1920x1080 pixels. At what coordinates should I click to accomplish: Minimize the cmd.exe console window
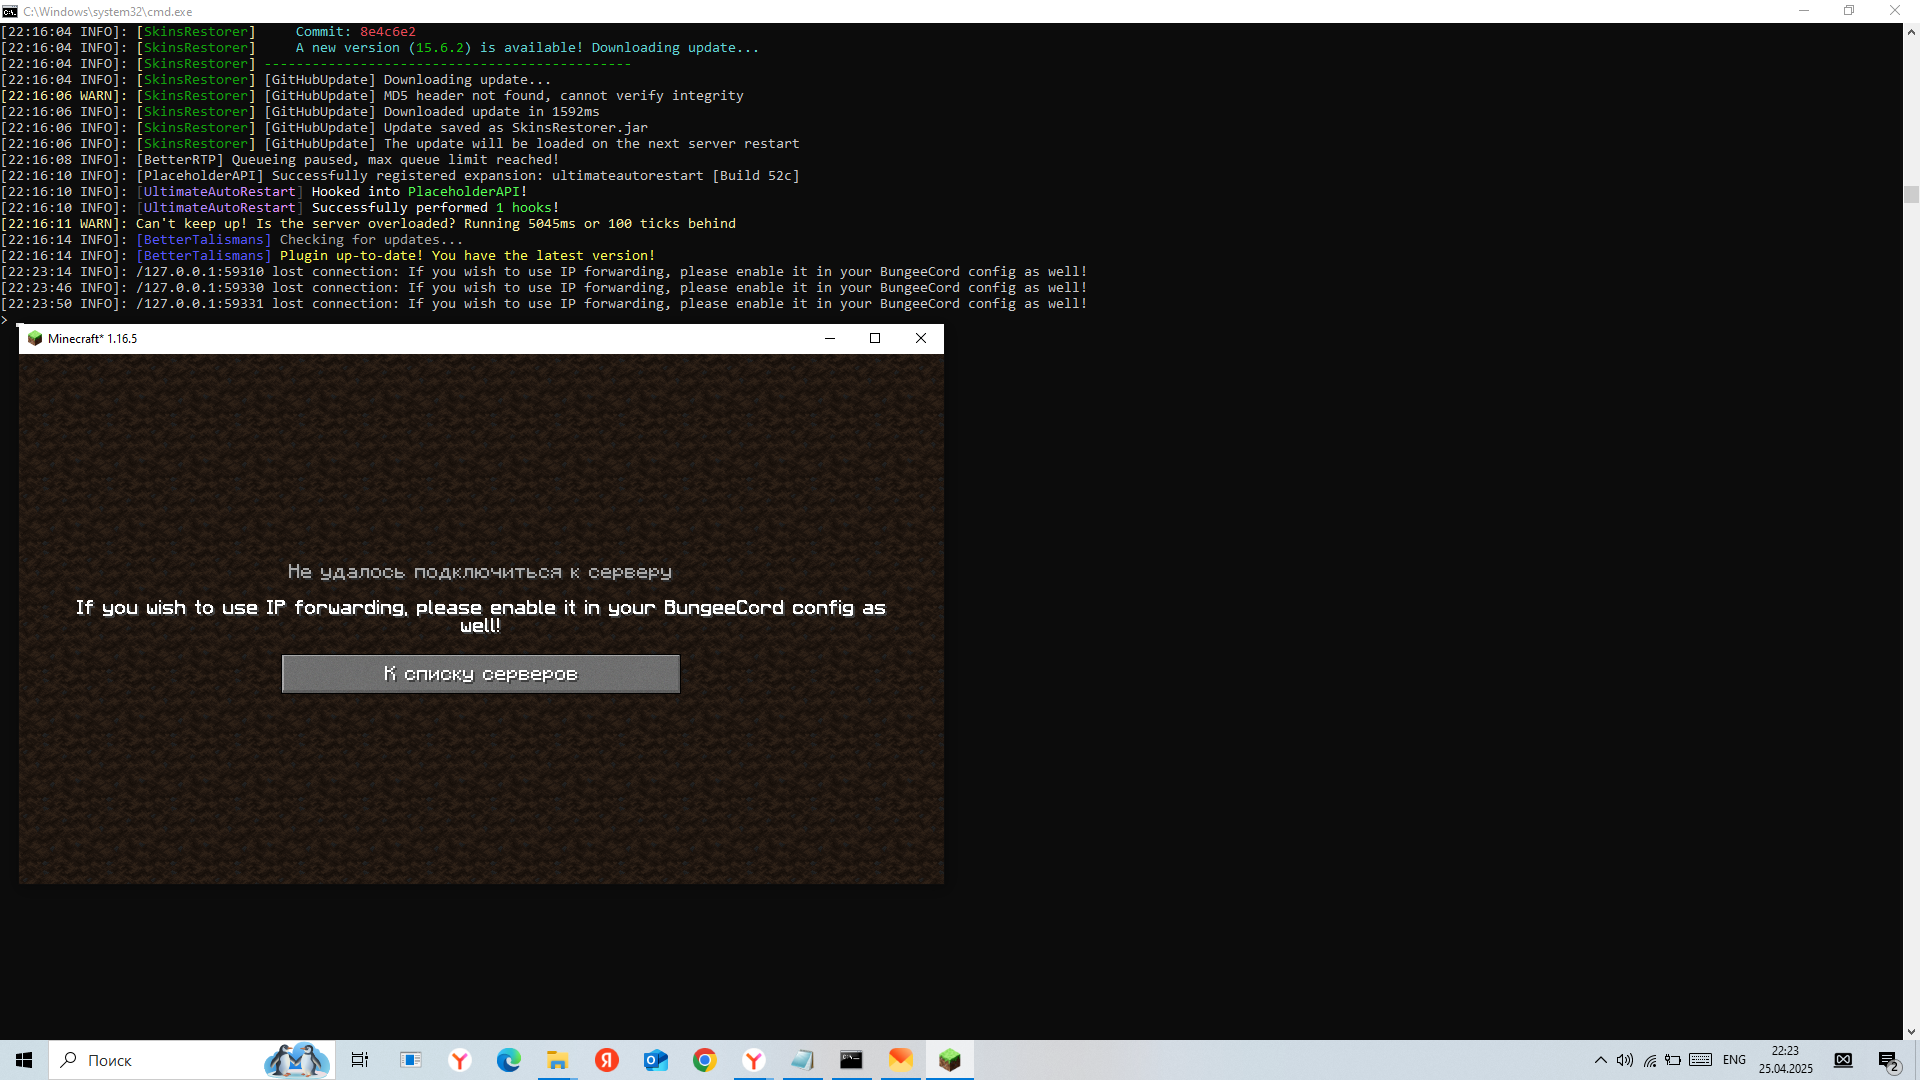click(x=1804, y=11)
